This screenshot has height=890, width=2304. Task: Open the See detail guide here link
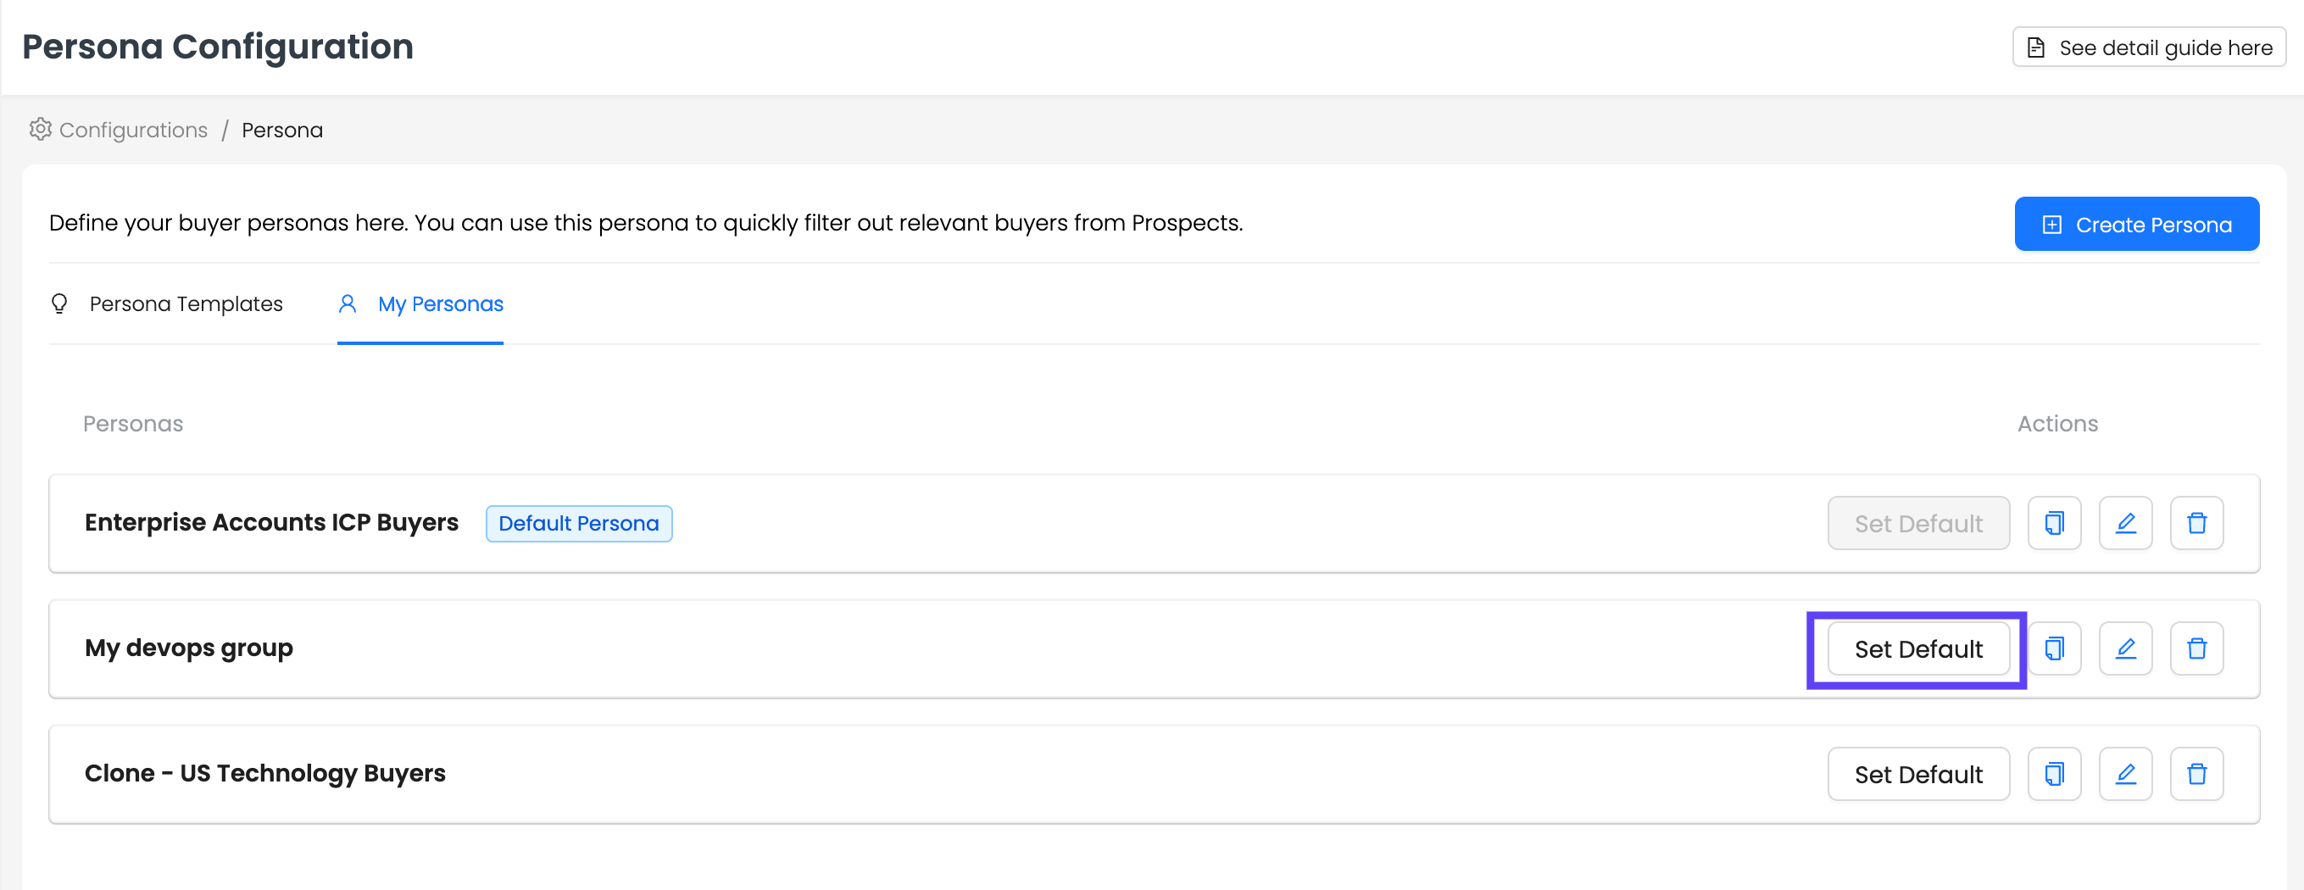click(x=2149, y=48)
